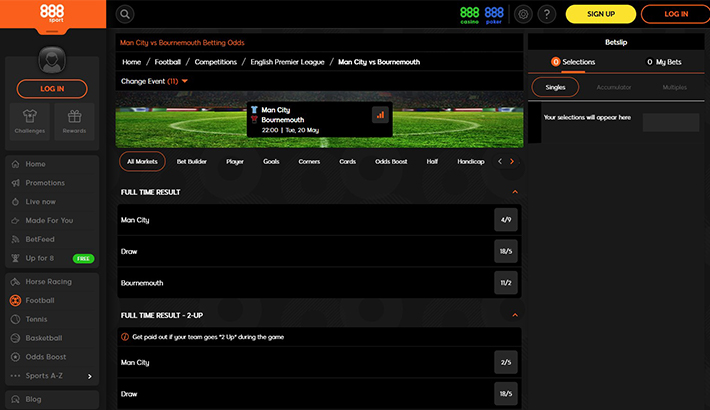Select the Cards markets tab
This screenshot has height=410, width=710.
[x=348, y=162]
